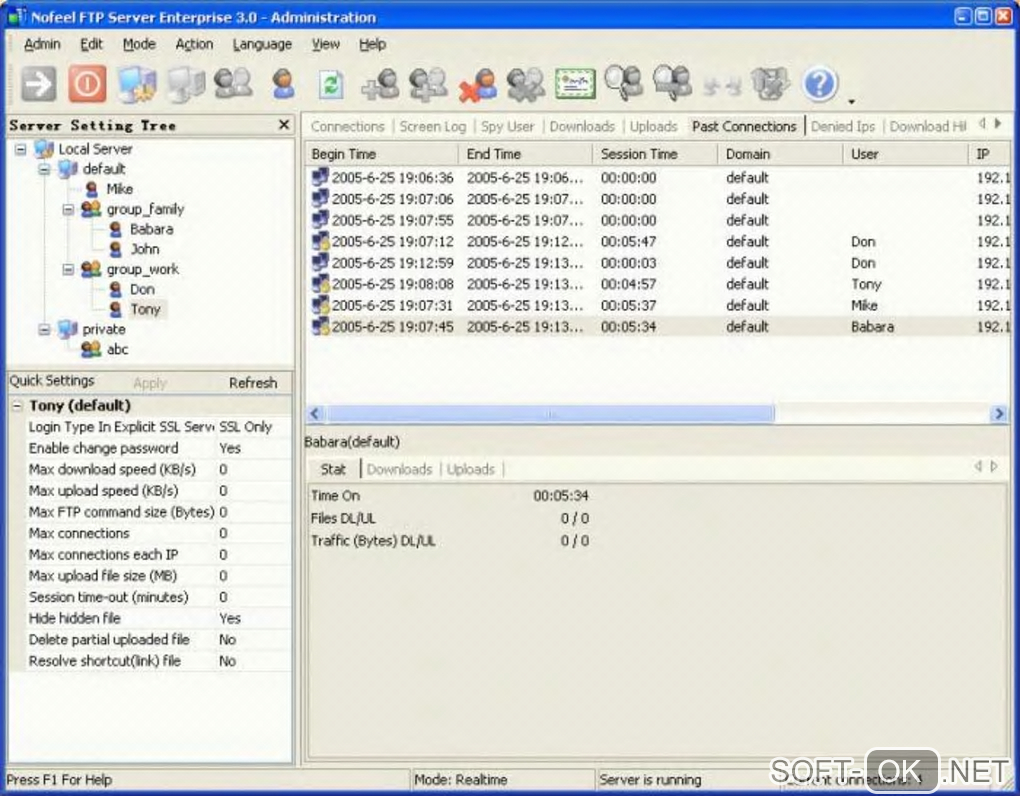The image size is (1020, 796).
Task: Switch to the Spy User tab
Action: coord(507,126)
